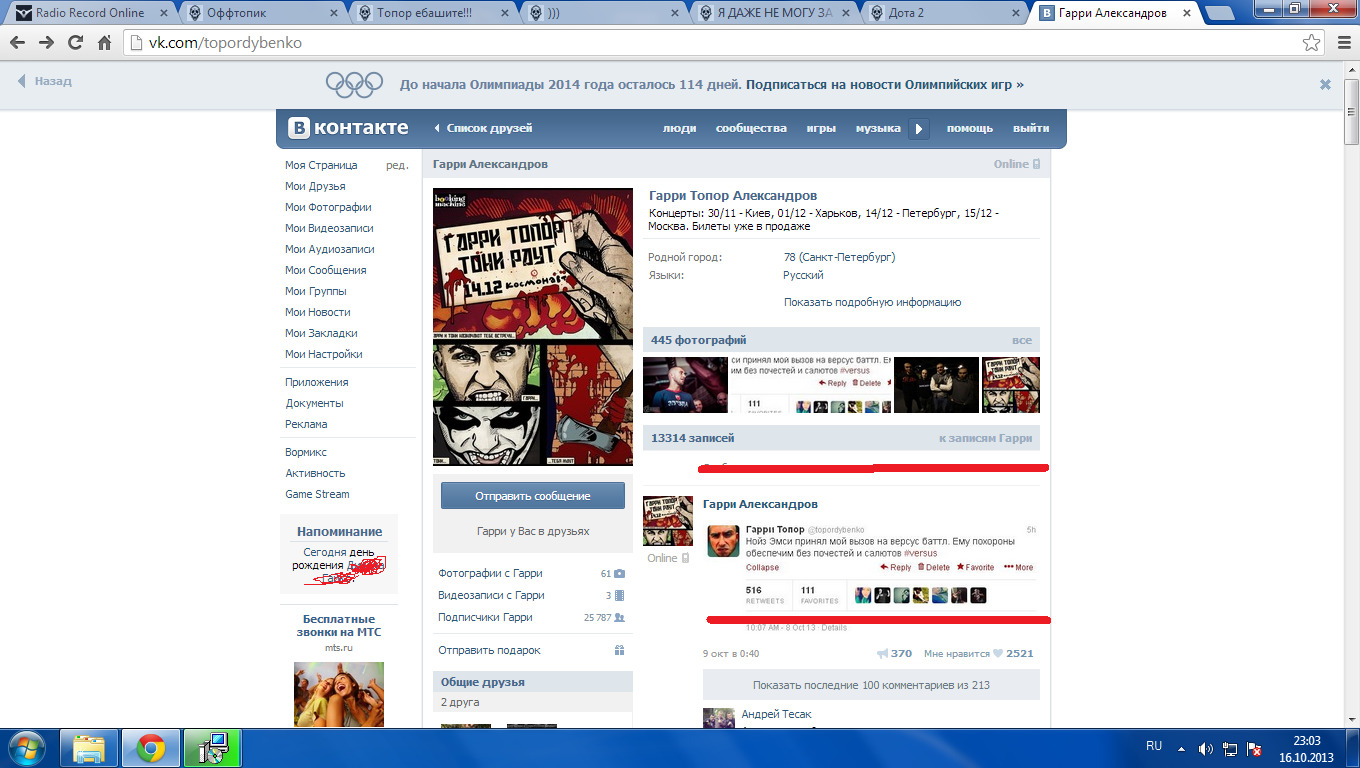This screenshot has width=1360, height=768.
Task: Open Windows Explorer from the taskbar
Action: click(90, 748)
